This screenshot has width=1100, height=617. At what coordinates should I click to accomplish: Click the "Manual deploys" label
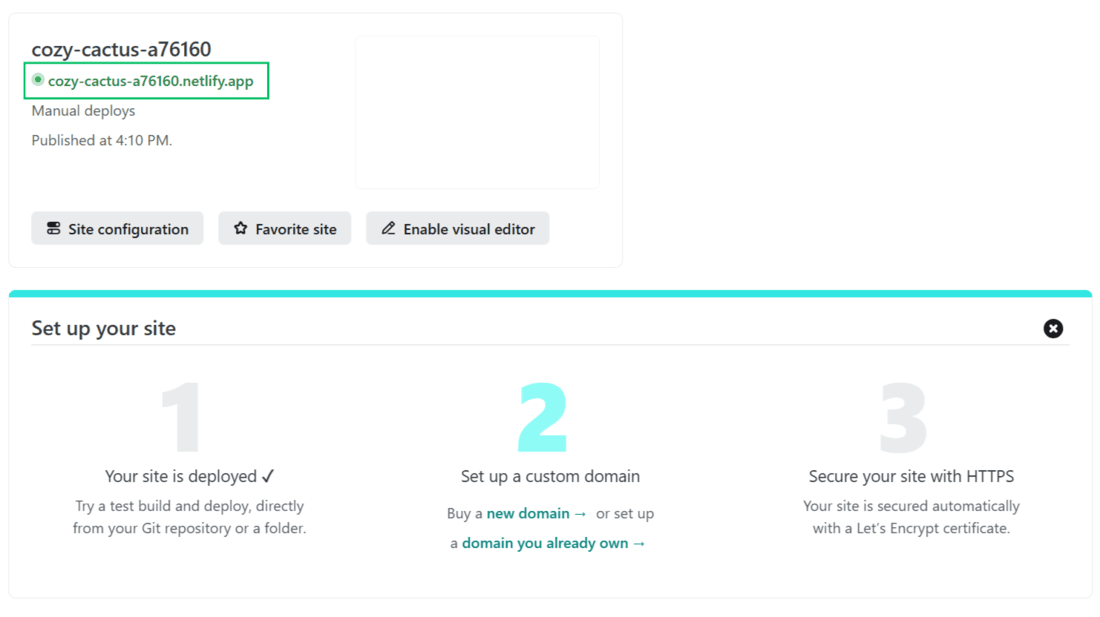click(83, 111)
